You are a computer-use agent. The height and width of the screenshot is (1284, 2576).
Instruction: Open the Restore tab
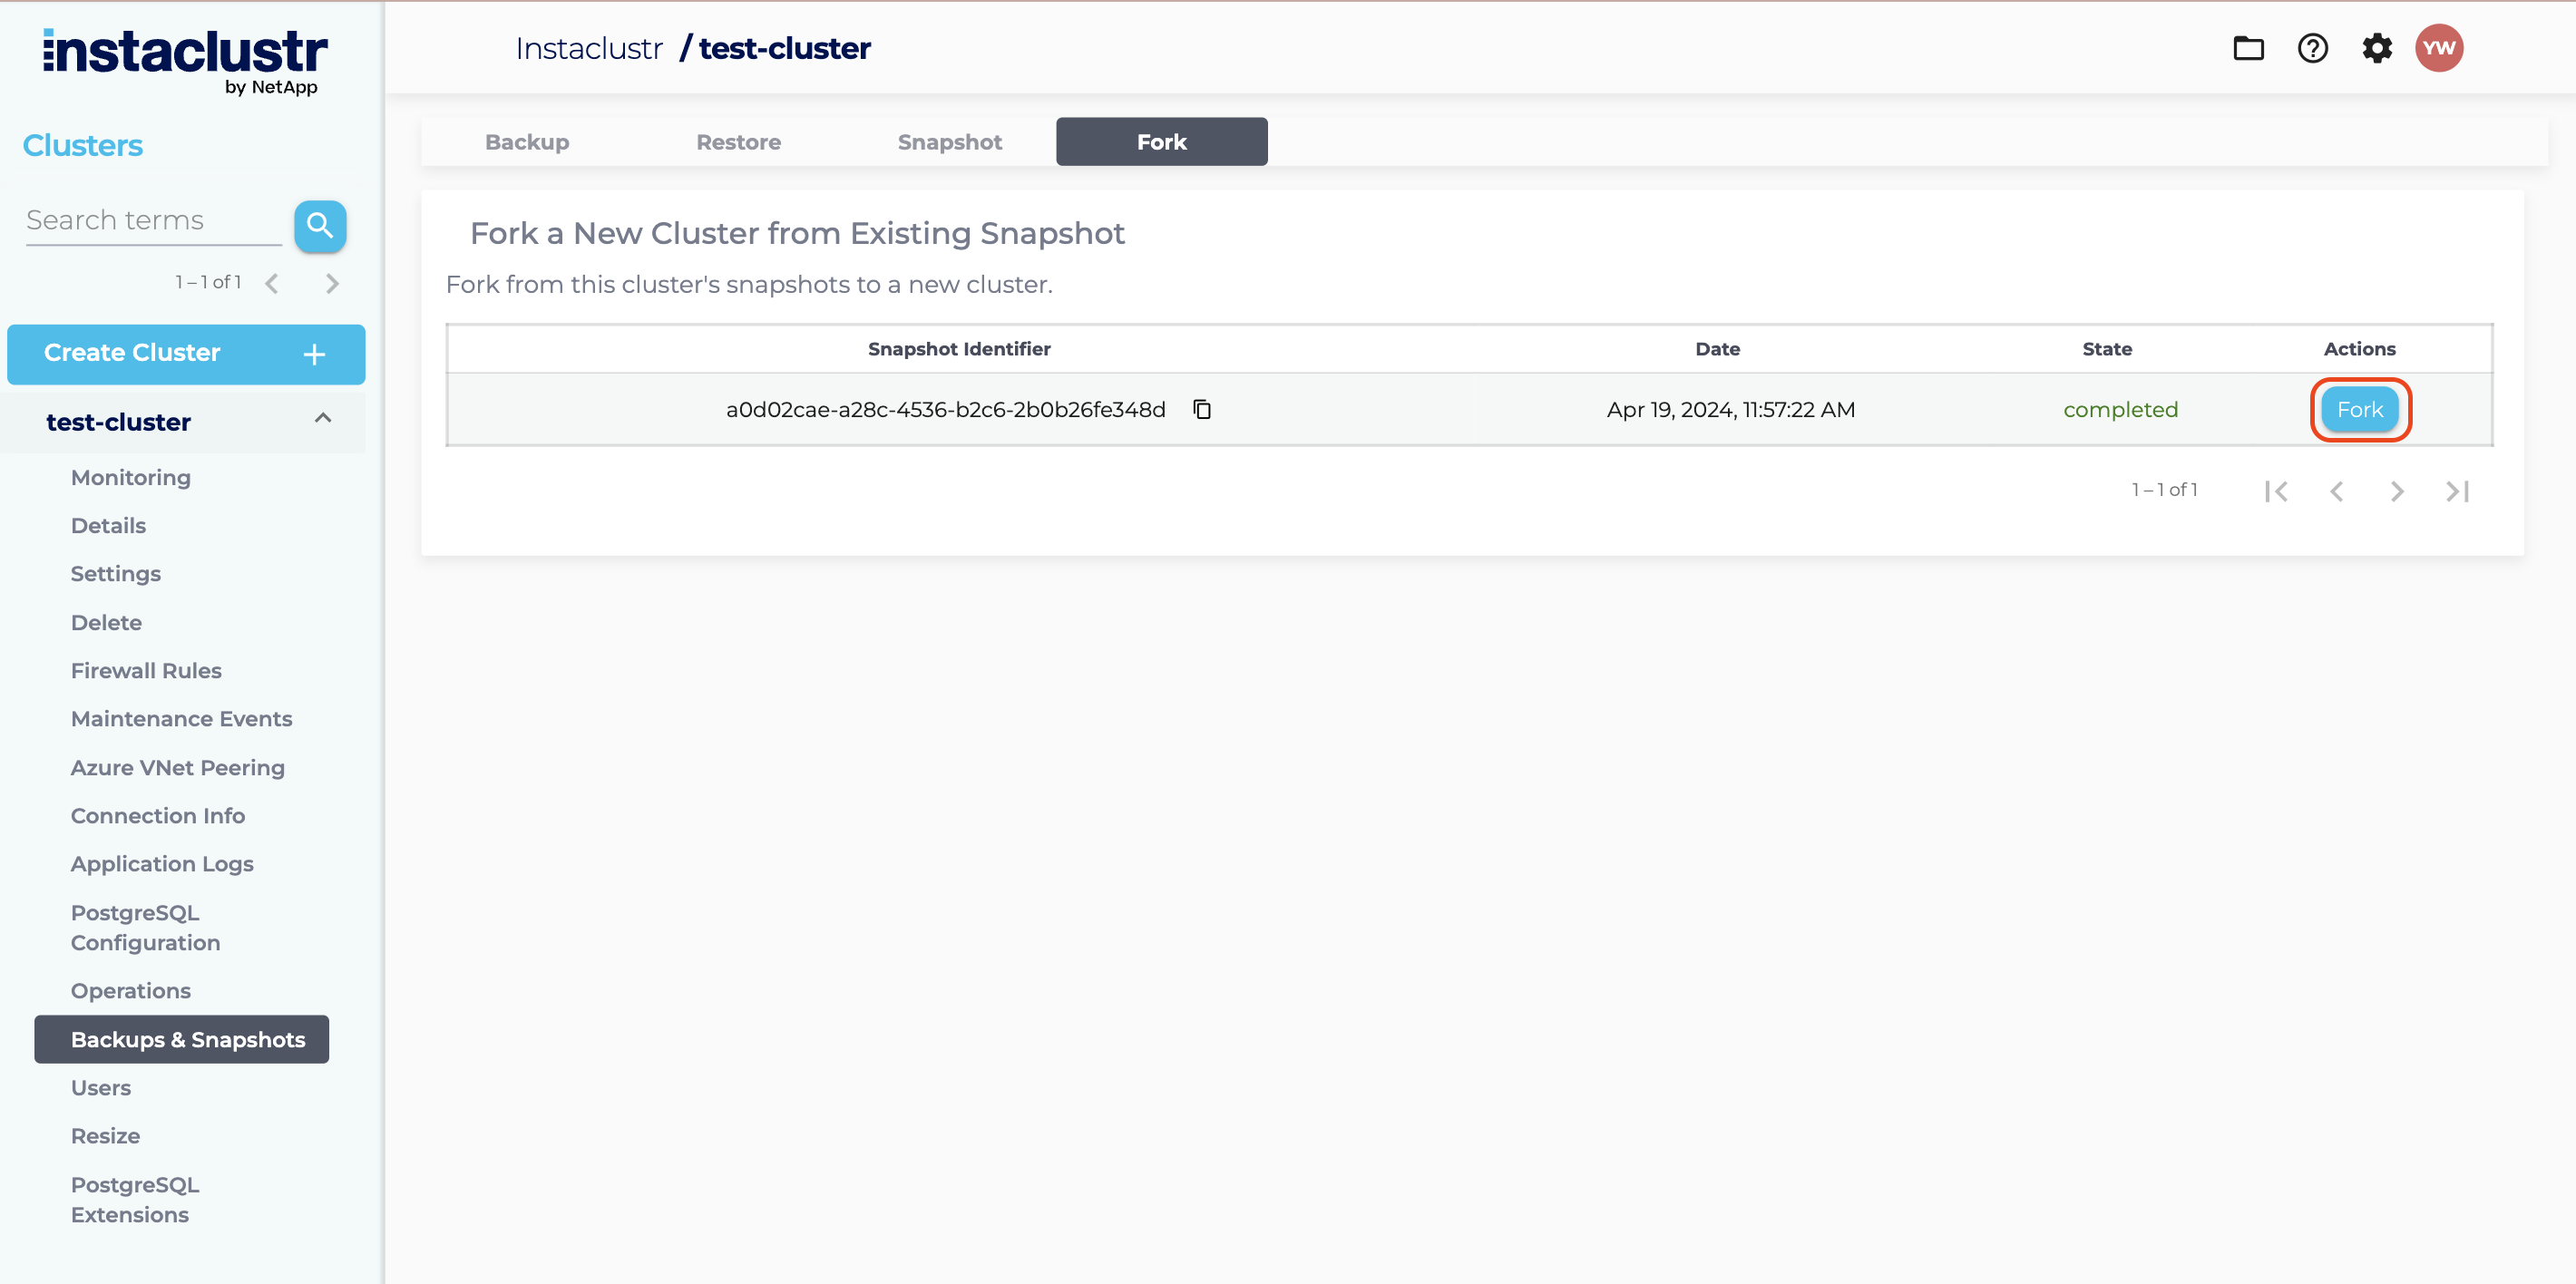point(738,142)
